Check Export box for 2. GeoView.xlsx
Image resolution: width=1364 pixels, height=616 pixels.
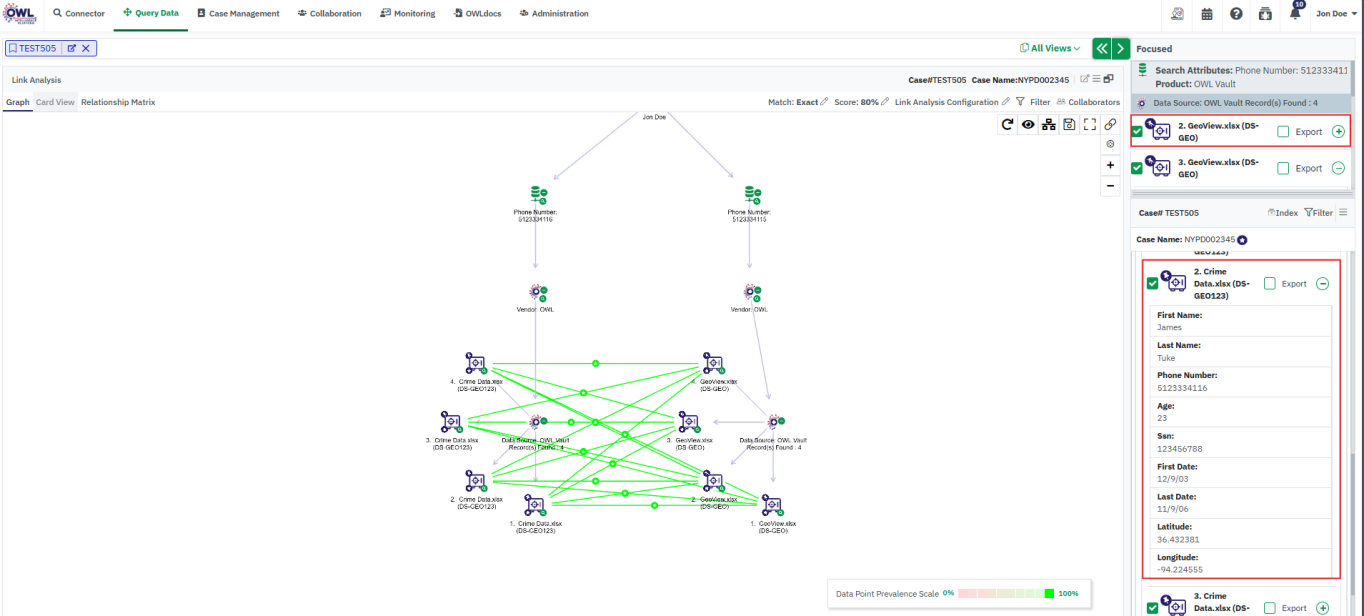pos(1284,132)
